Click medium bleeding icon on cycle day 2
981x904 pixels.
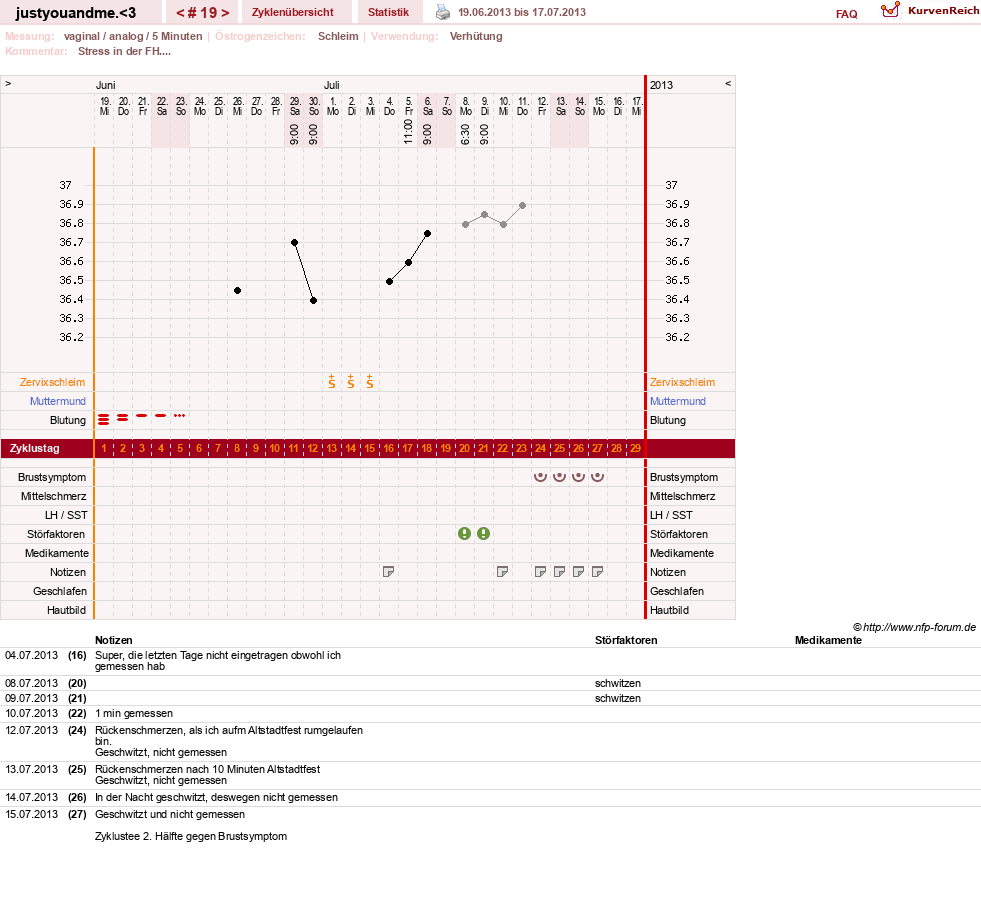(x=123, y=417)
